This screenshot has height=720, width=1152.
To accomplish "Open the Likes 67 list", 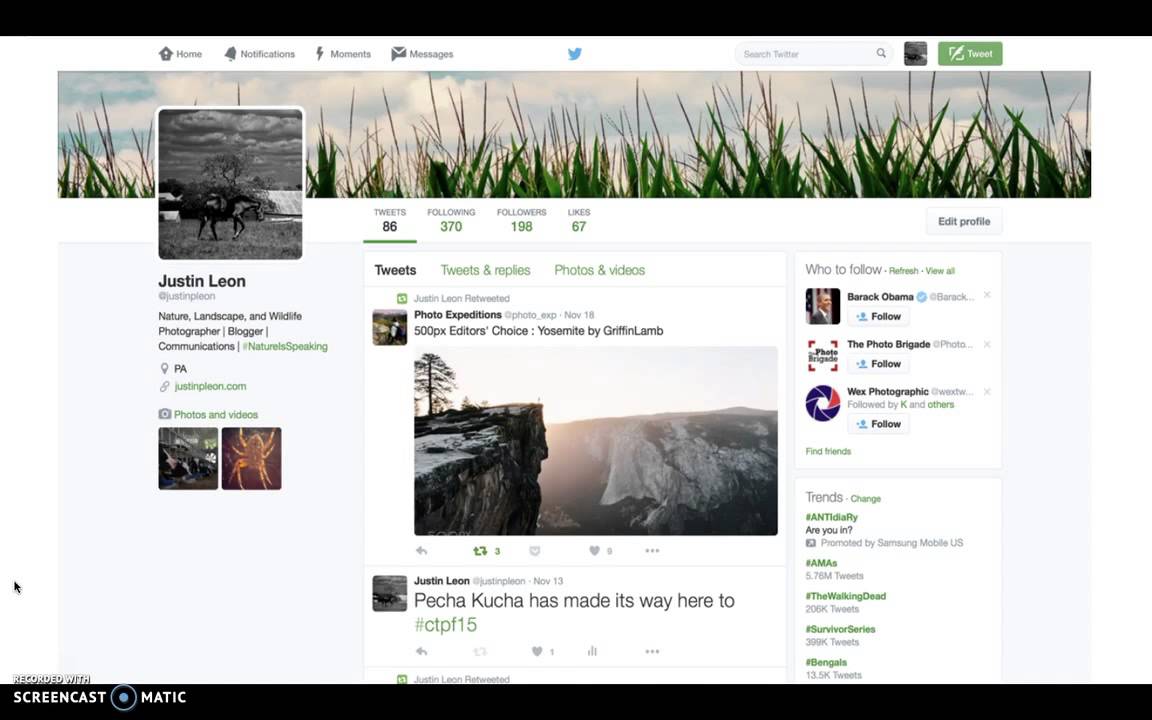I will click(579, 220).
